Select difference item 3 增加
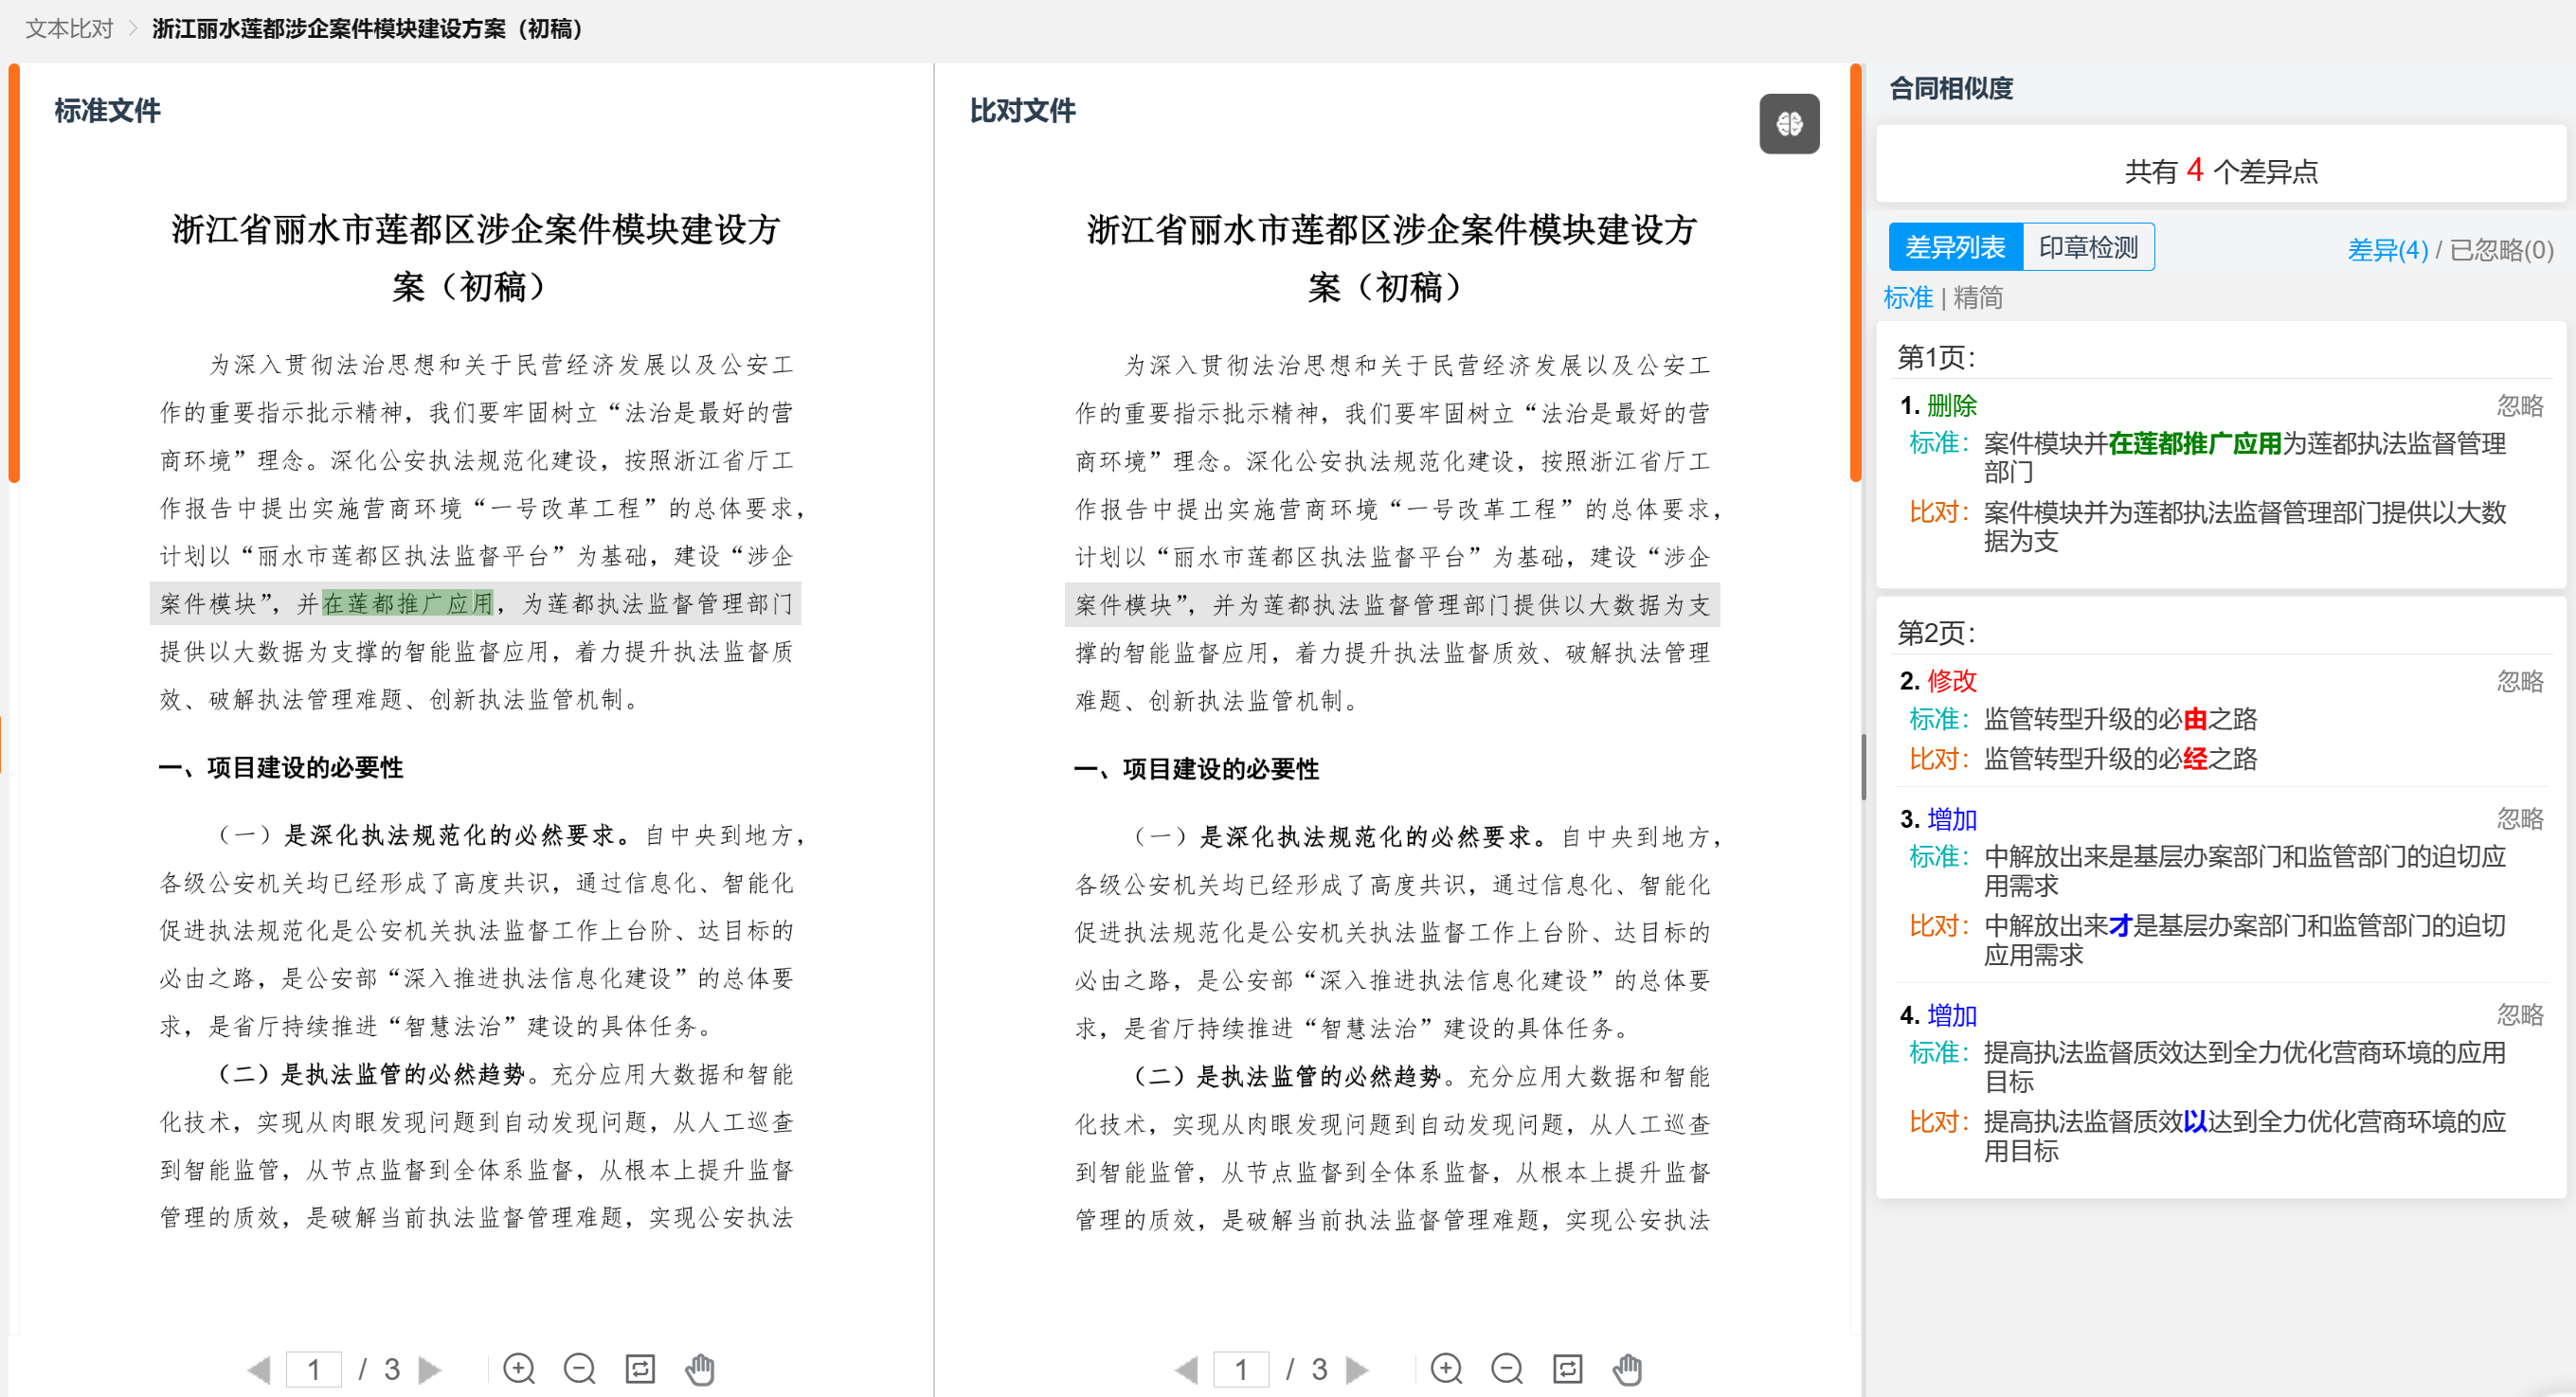This screenshot has height=1397, width=2576. pyautogui.click(x=2221, y=886)
